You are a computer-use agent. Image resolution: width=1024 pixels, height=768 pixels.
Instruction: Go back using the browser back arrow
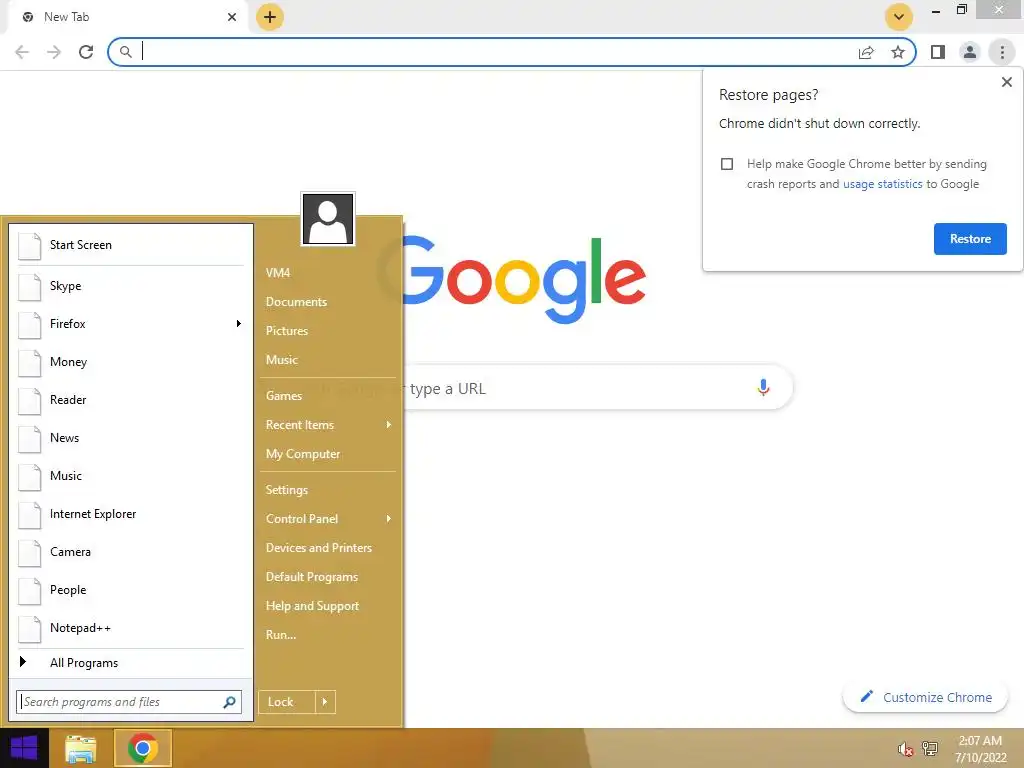(x=22, y=52)
